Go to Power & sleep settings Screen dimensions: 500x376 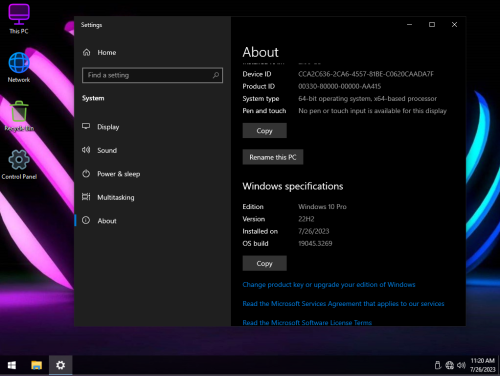(111, 174)
